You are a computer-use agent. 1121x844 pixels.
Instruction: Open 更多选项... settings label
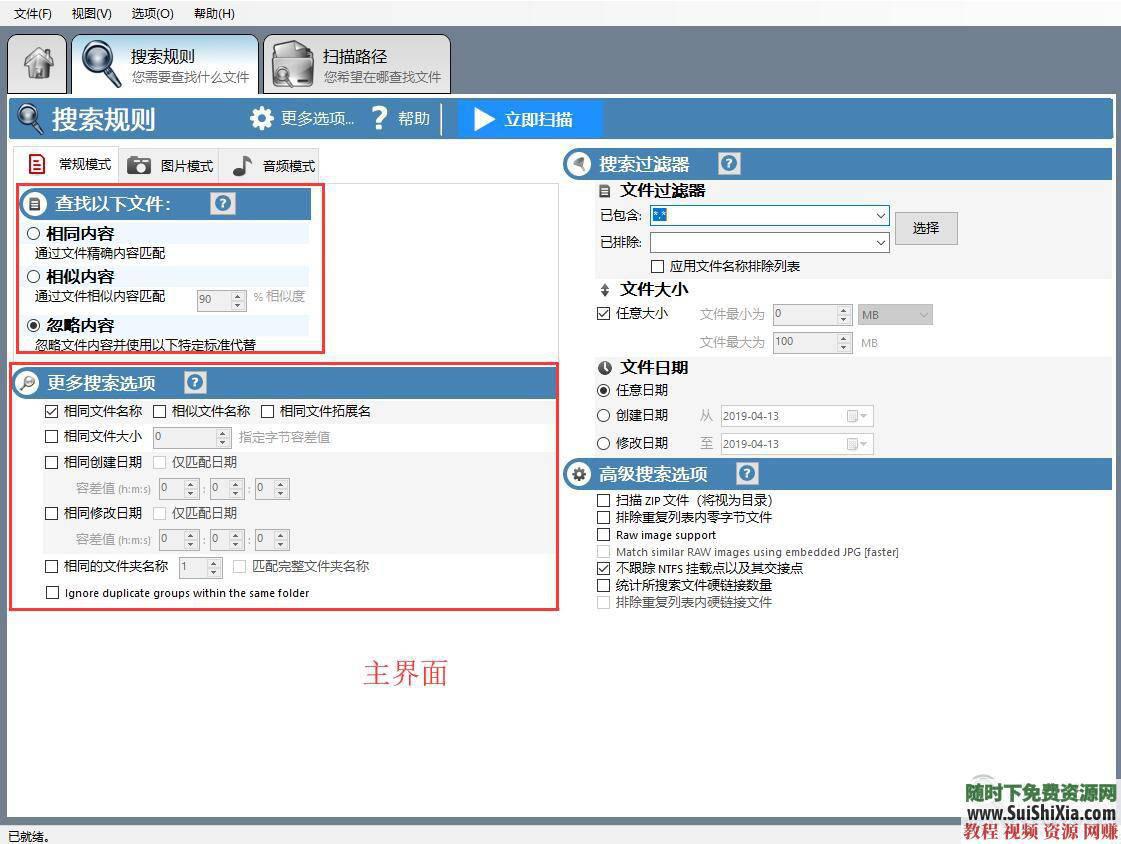(x=317, y=119)
